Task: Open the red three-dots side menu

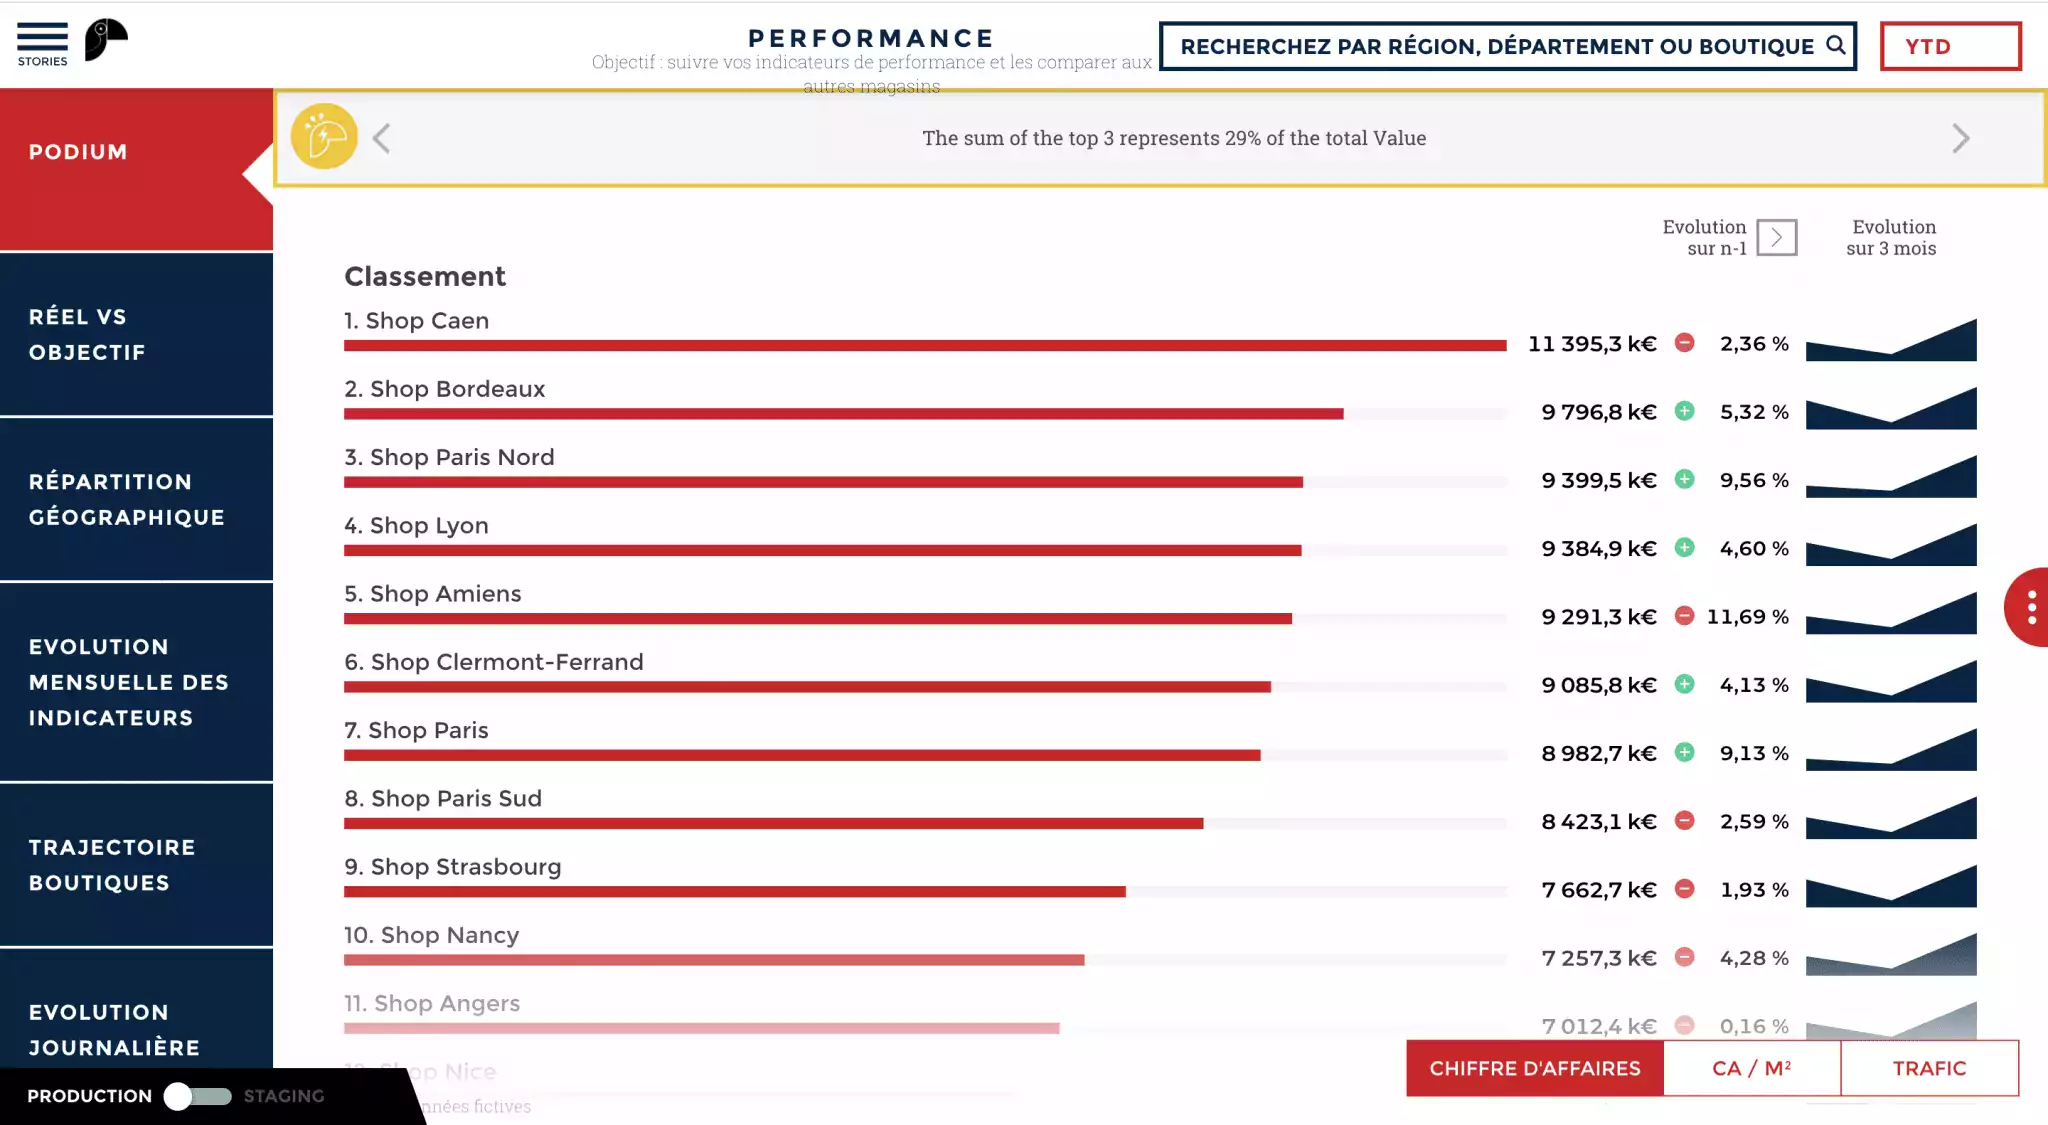Action: [2030, 607]
